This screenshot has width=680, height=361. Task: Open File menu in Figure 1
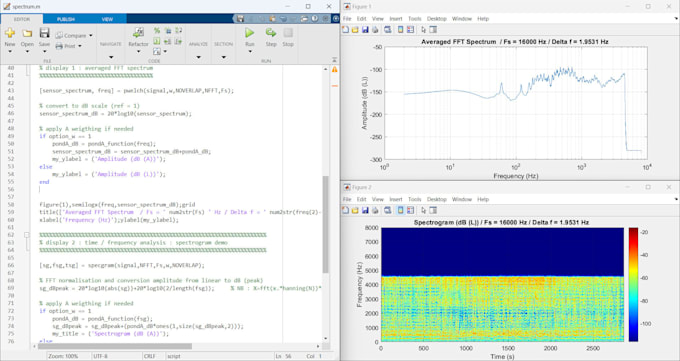coord(347,19)
